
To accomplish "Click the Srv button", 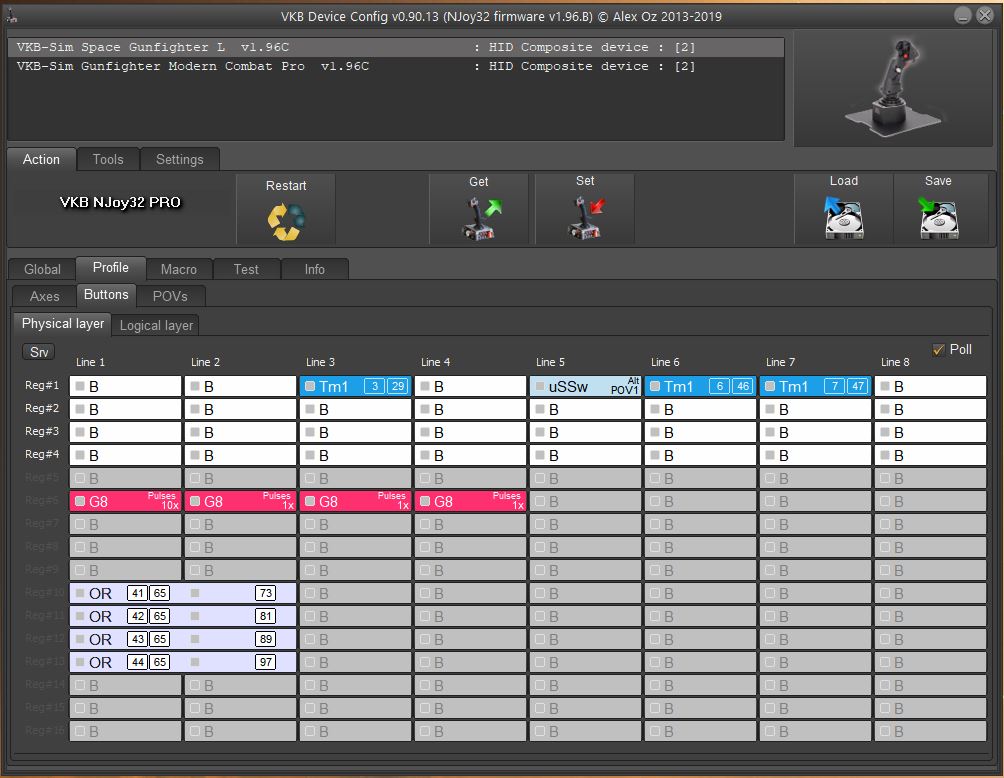I will point(39,352).
